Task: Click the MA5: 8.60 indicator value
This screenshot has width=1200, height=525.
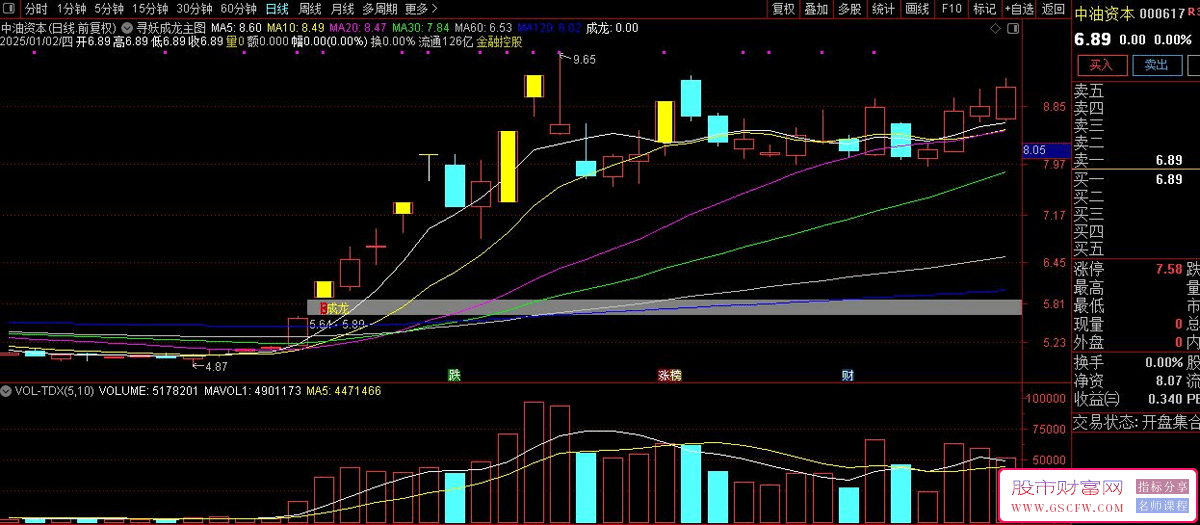Action: (237, 28)
